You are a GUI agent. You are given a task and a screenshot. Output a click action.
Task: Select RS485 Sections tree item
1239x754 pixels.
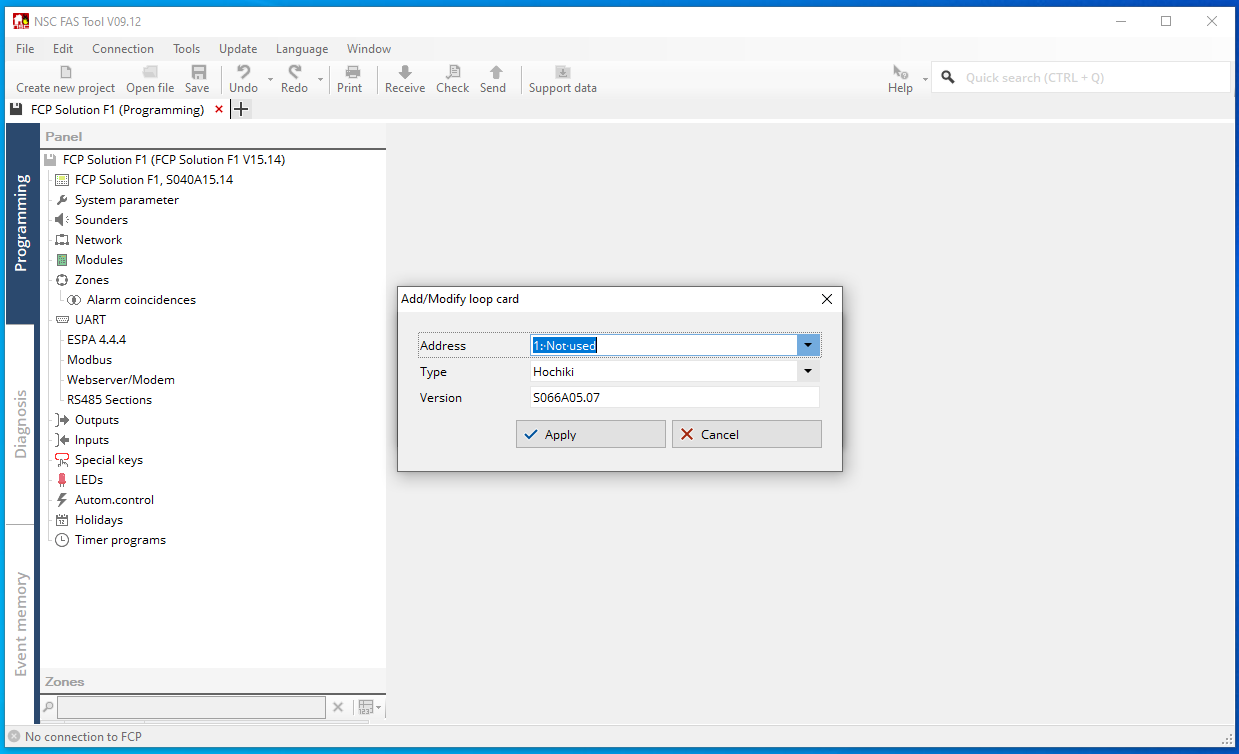tap(109, 399)
